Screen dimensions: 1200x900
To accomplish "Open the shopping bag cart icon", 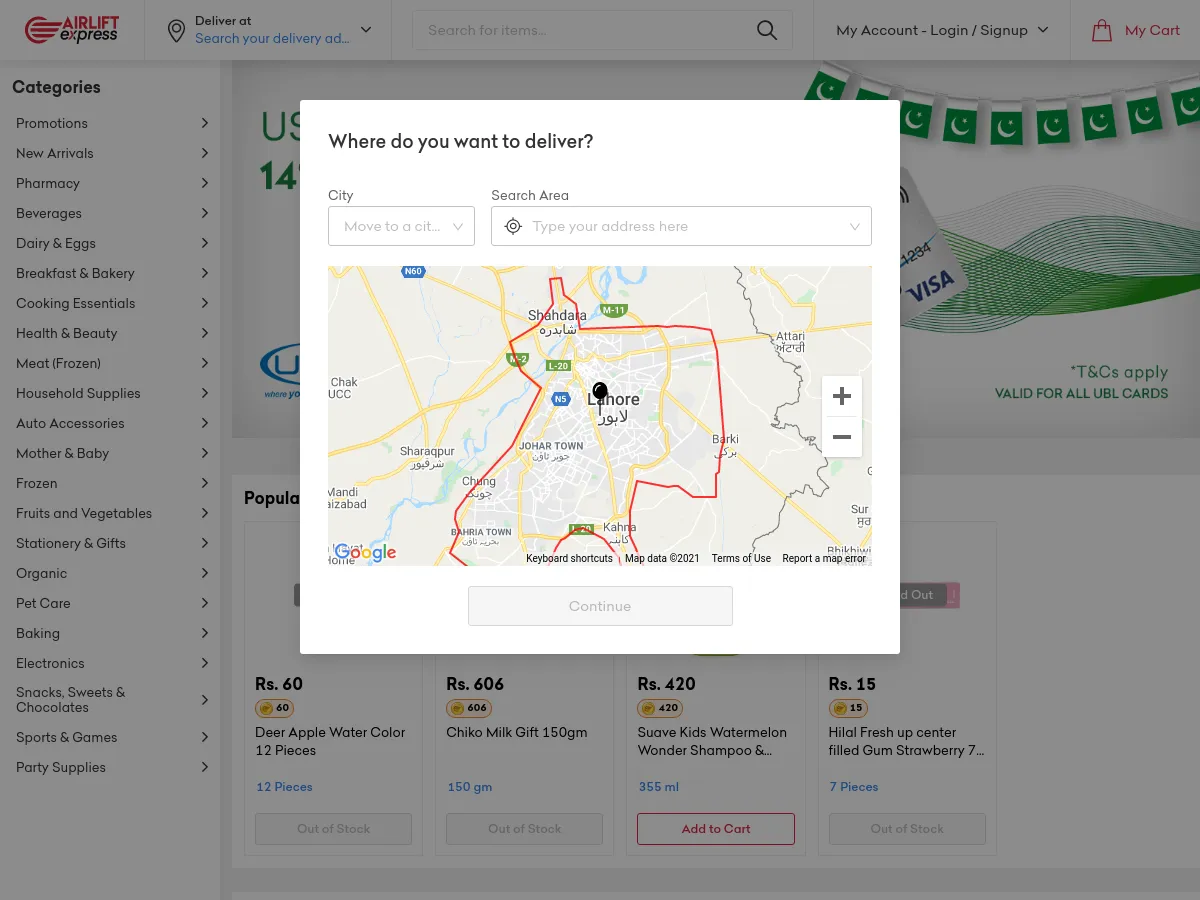I will tap(1102, 30).
